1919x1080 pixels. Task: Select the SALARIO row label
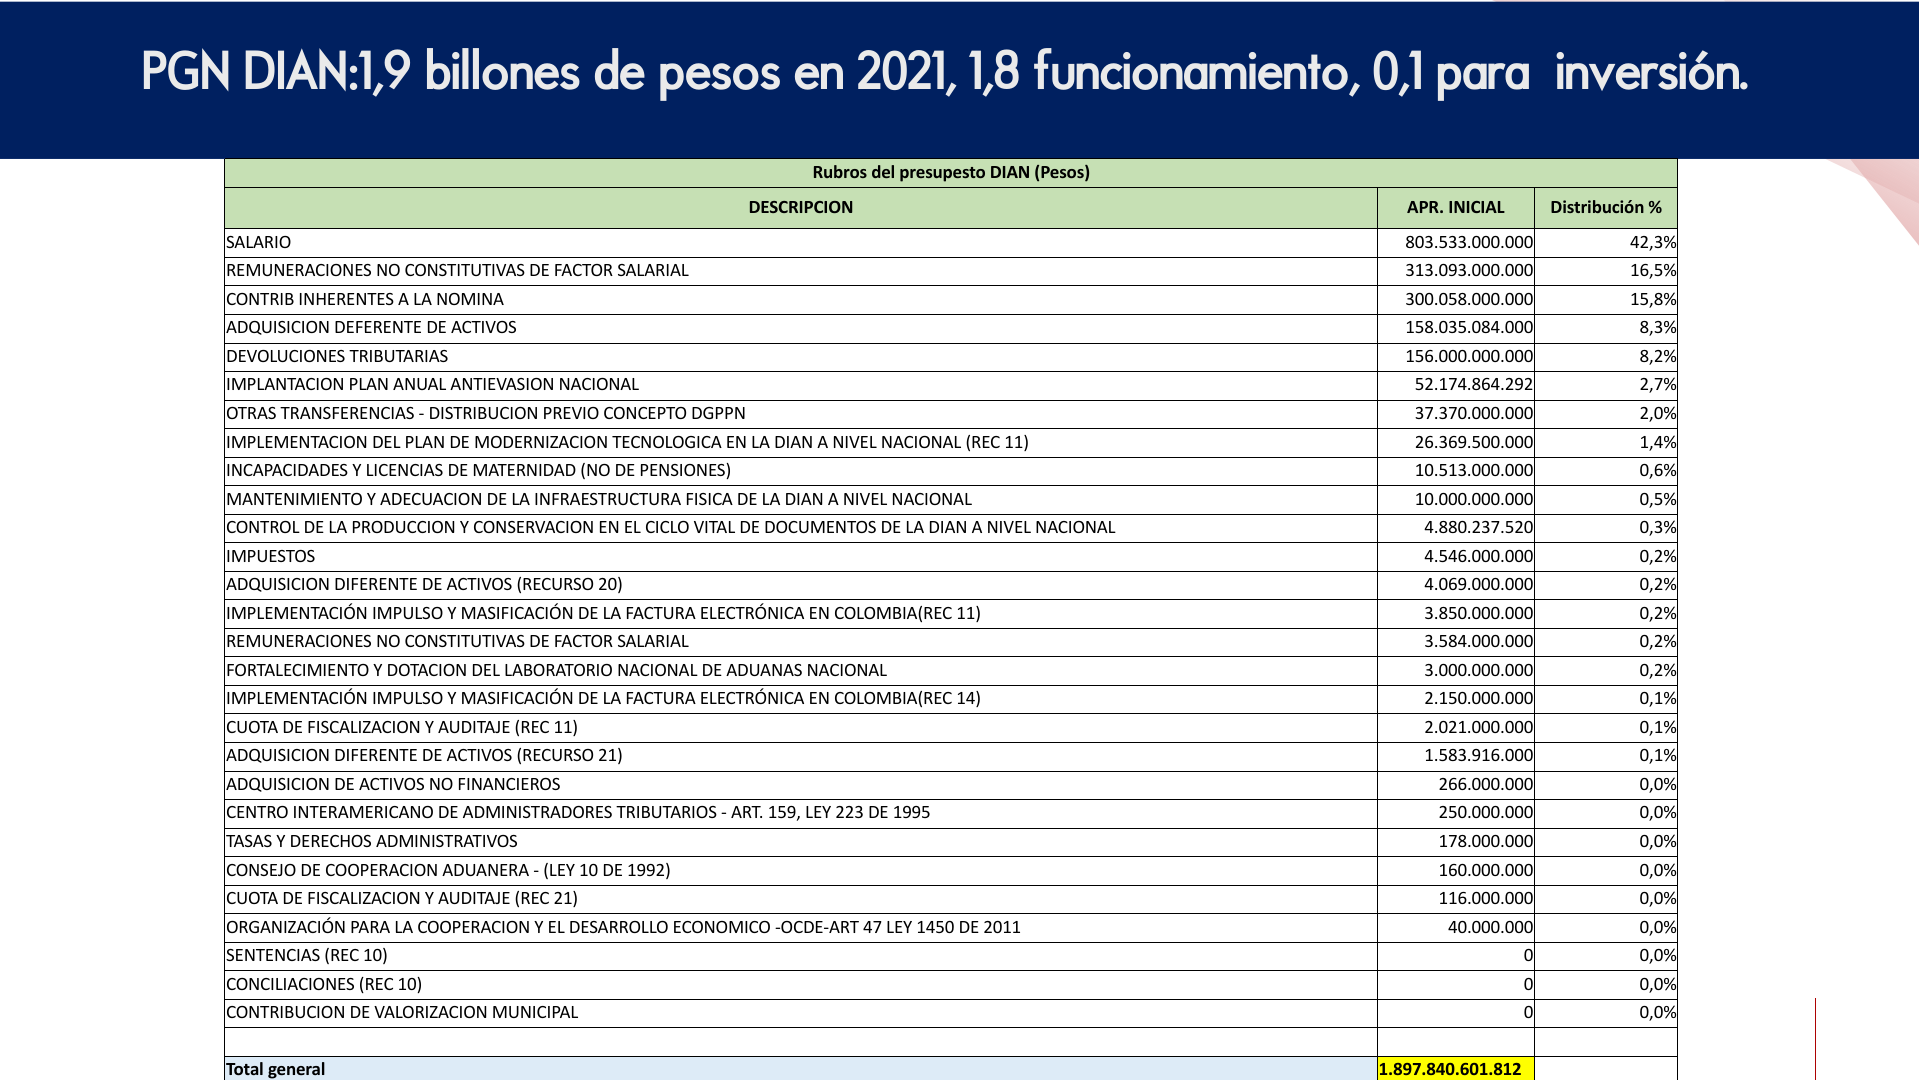click(259, 242)
